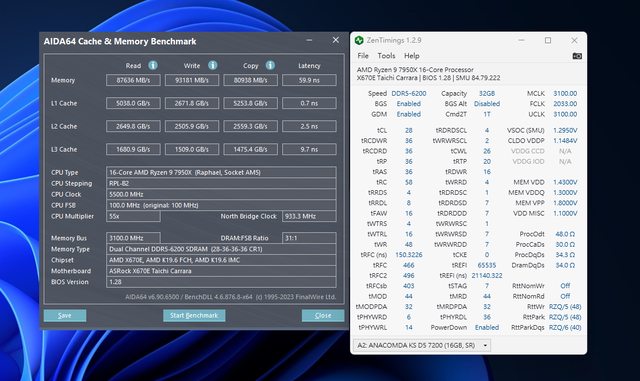Select the Cmd2T value 1T

487,114
